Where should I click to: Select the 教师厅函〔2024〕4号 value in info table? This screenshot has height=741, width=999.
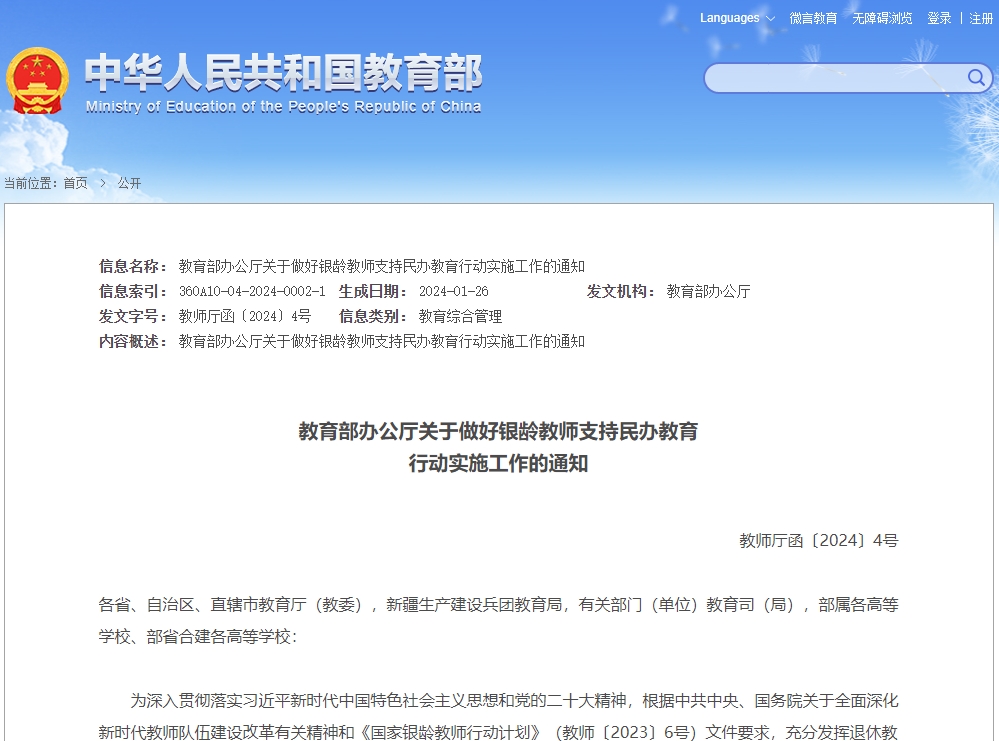point(245,316)
